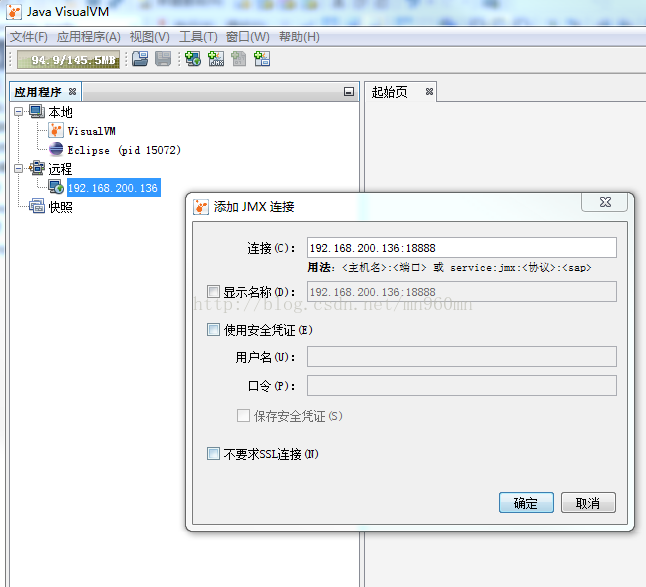The height and width of the screenshot is (587, 646).
Task: Click the snapshots icon beside 快照
Action: click(x=37, y=206)
